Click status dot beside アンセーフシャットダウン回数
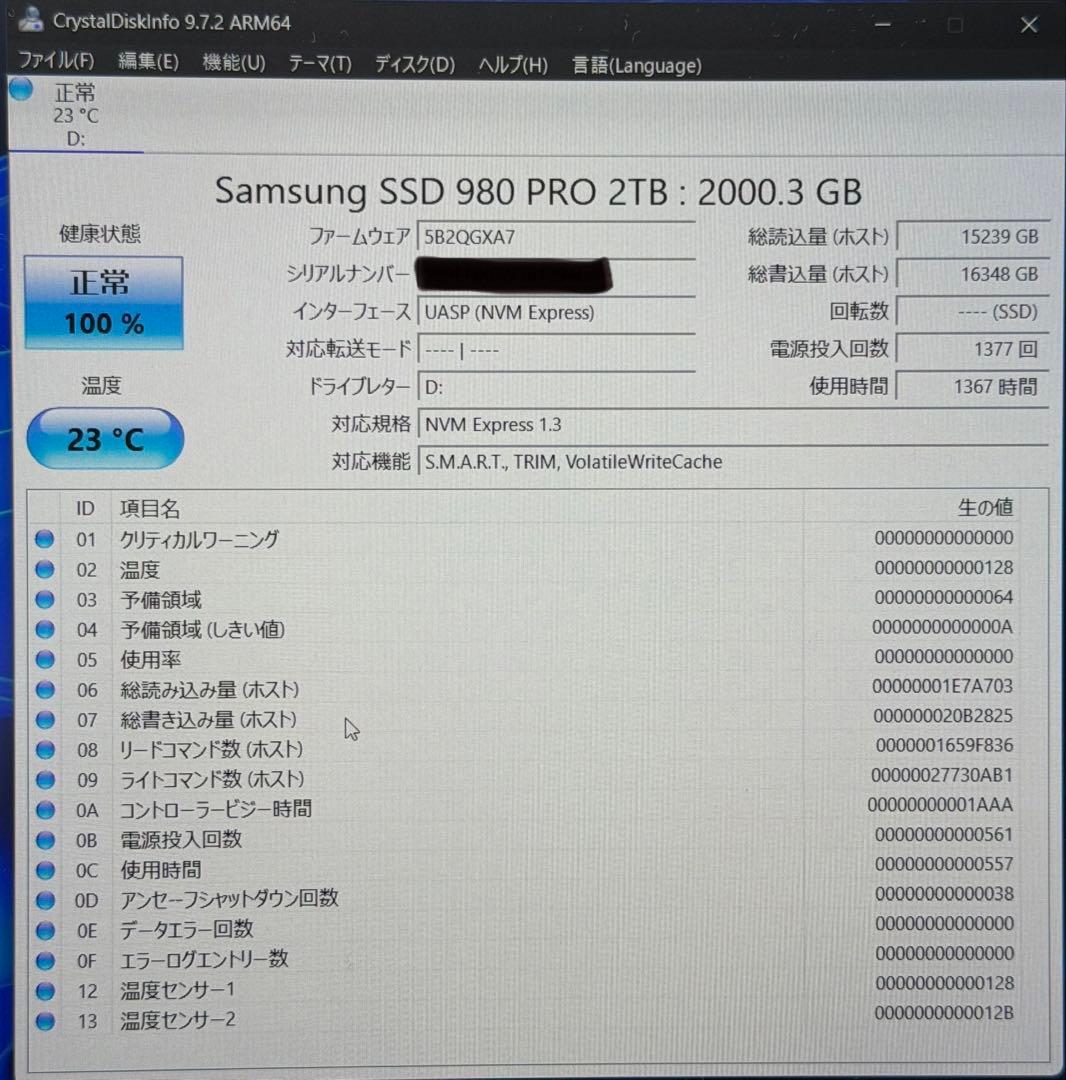Screen dimensions: 1066x1080 pos(44,899)
